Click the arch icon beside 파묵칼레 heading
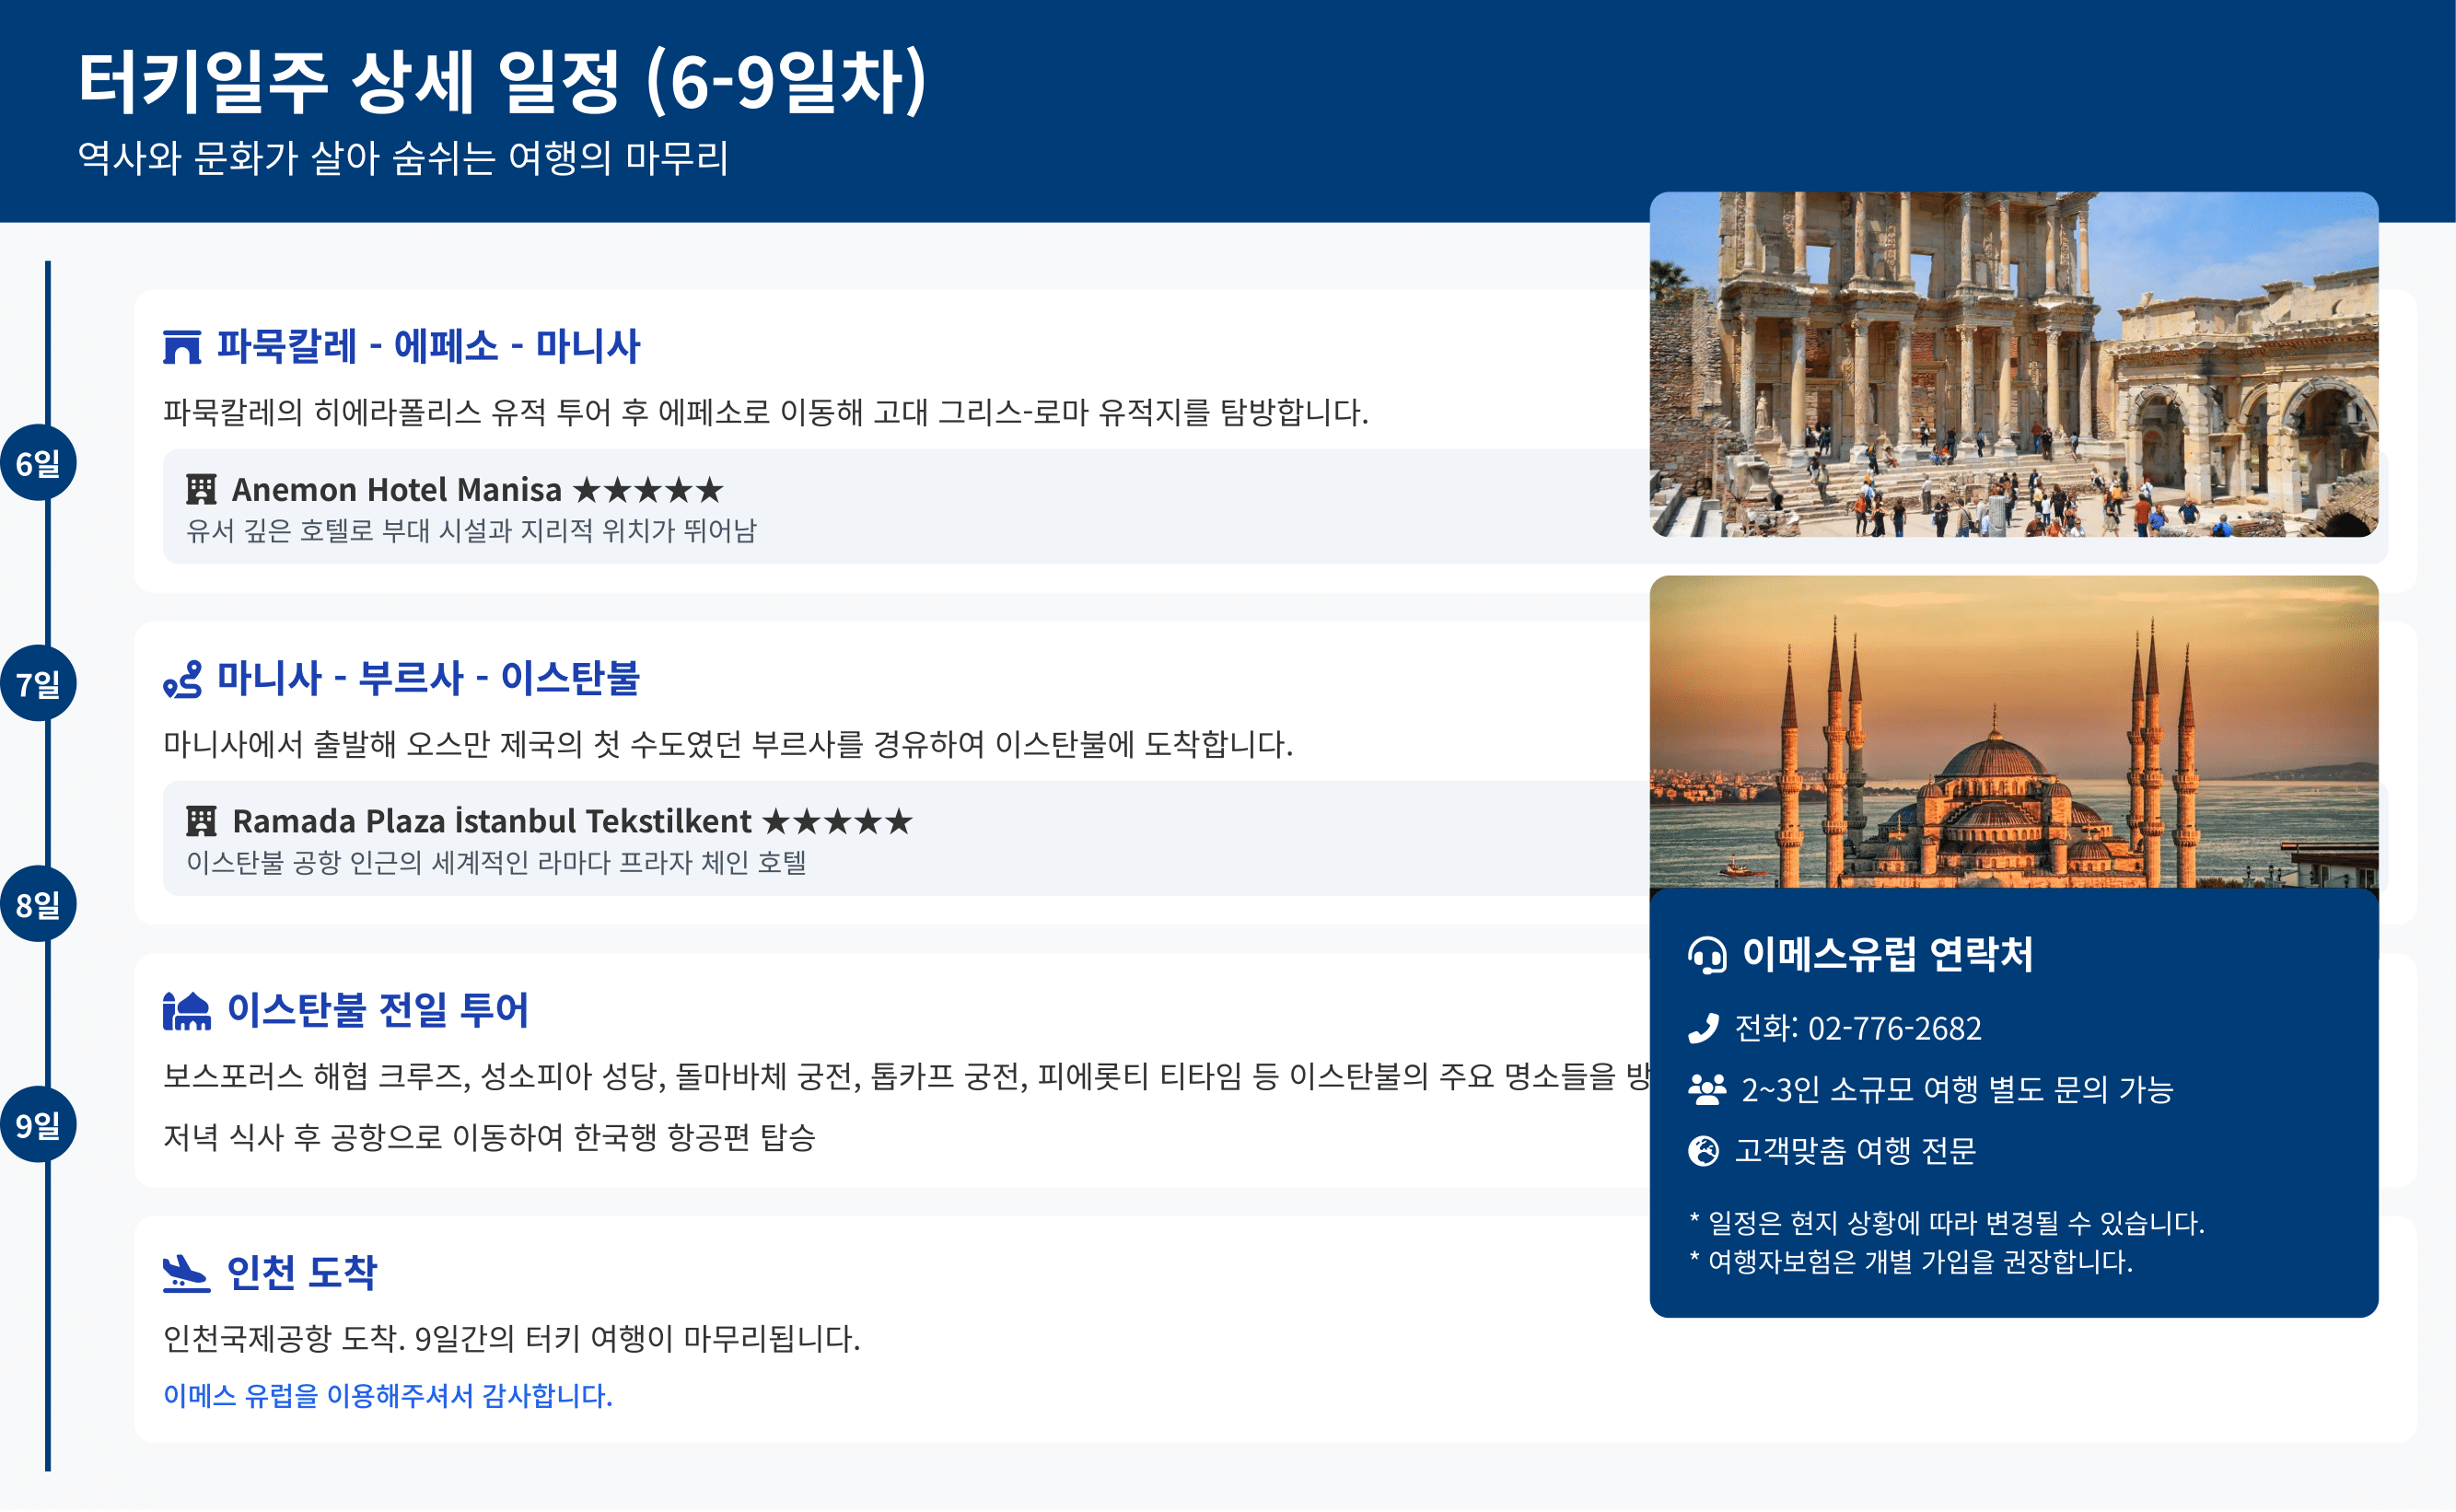Viewport: 2456px width, 1512px height. tap(182, 347)
